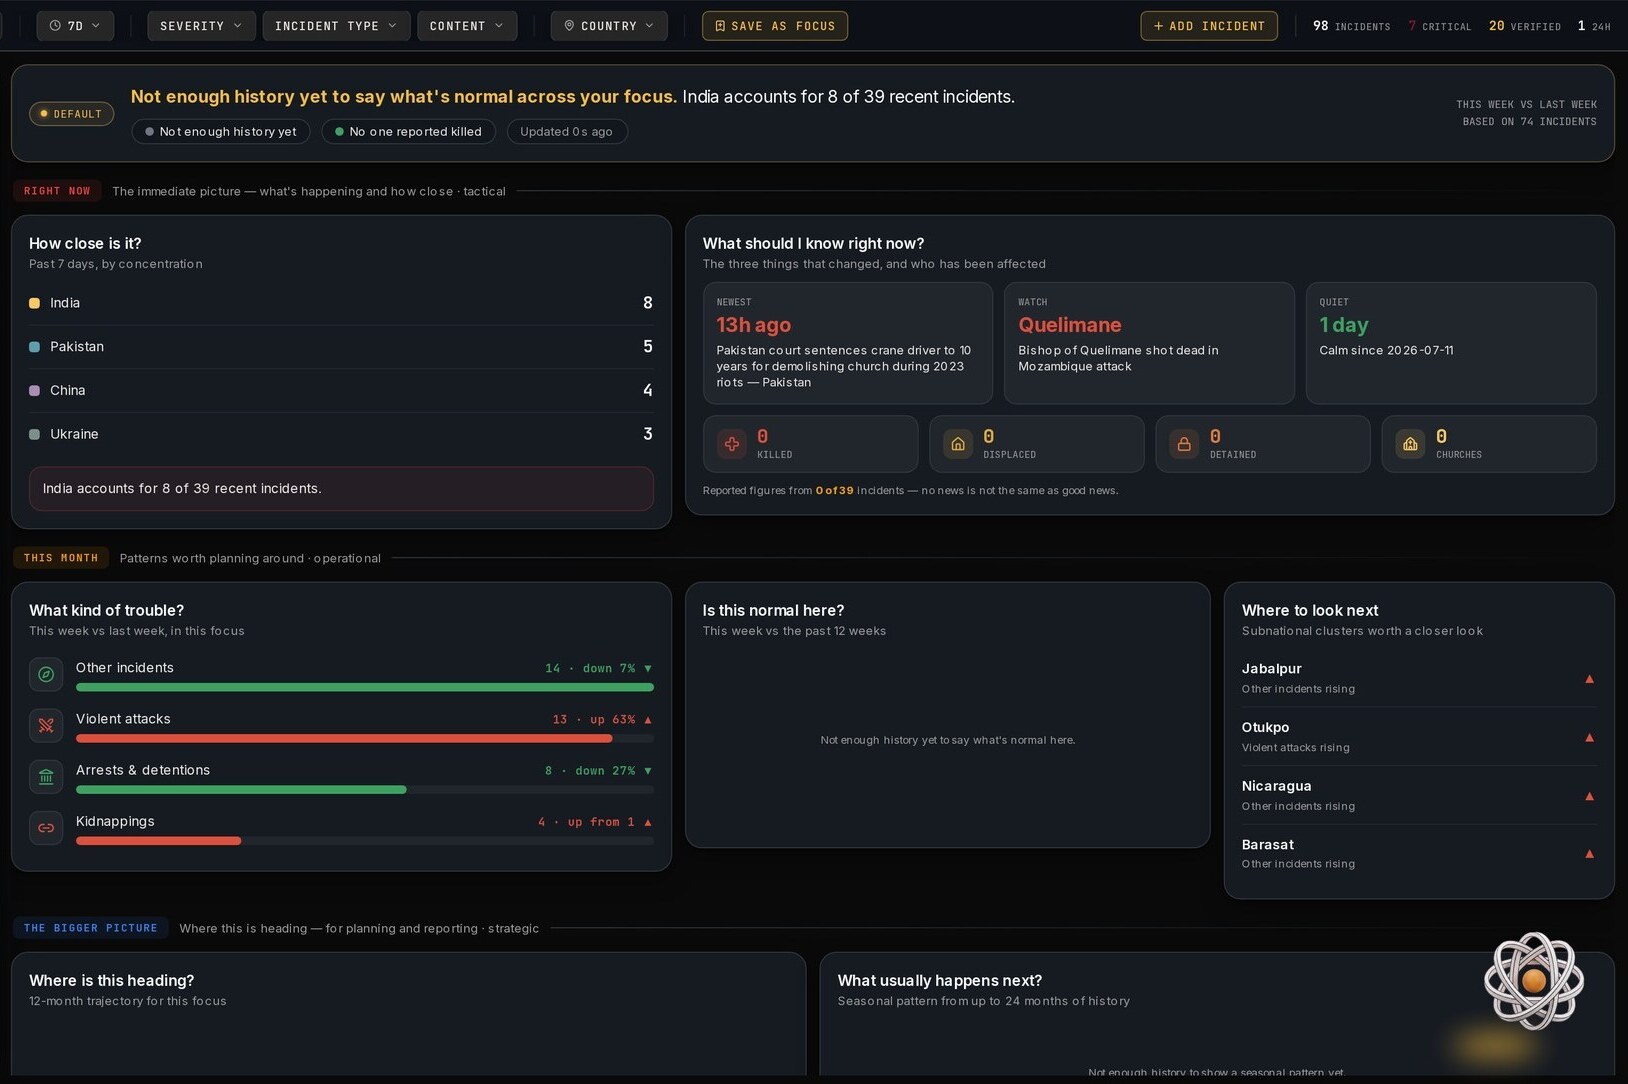Click the 0 of 39 reported figures text
The height and width of the screenshot is (1084, 1628).
(834, 491)
